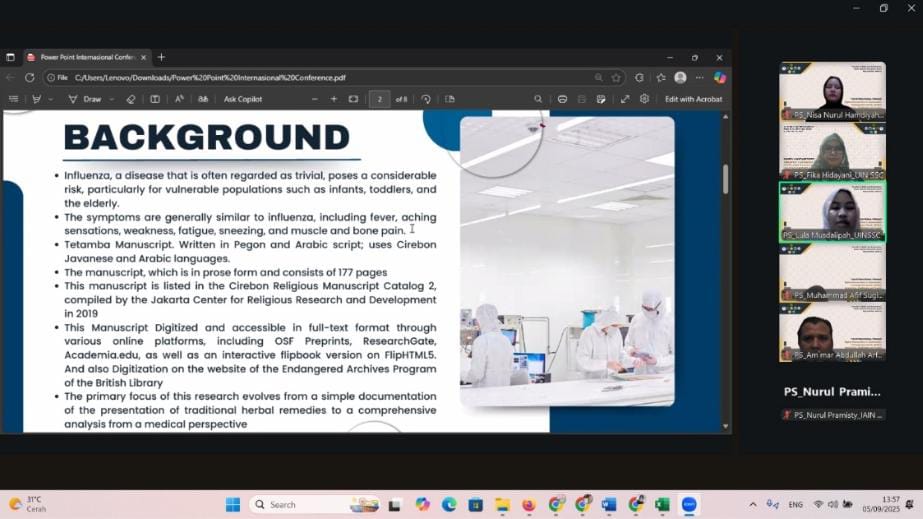The width and height of the screenshot is (923, 519).
Task: Zoom in the PDF with plus
Action: pyautogui.click(x=334, y=99)
